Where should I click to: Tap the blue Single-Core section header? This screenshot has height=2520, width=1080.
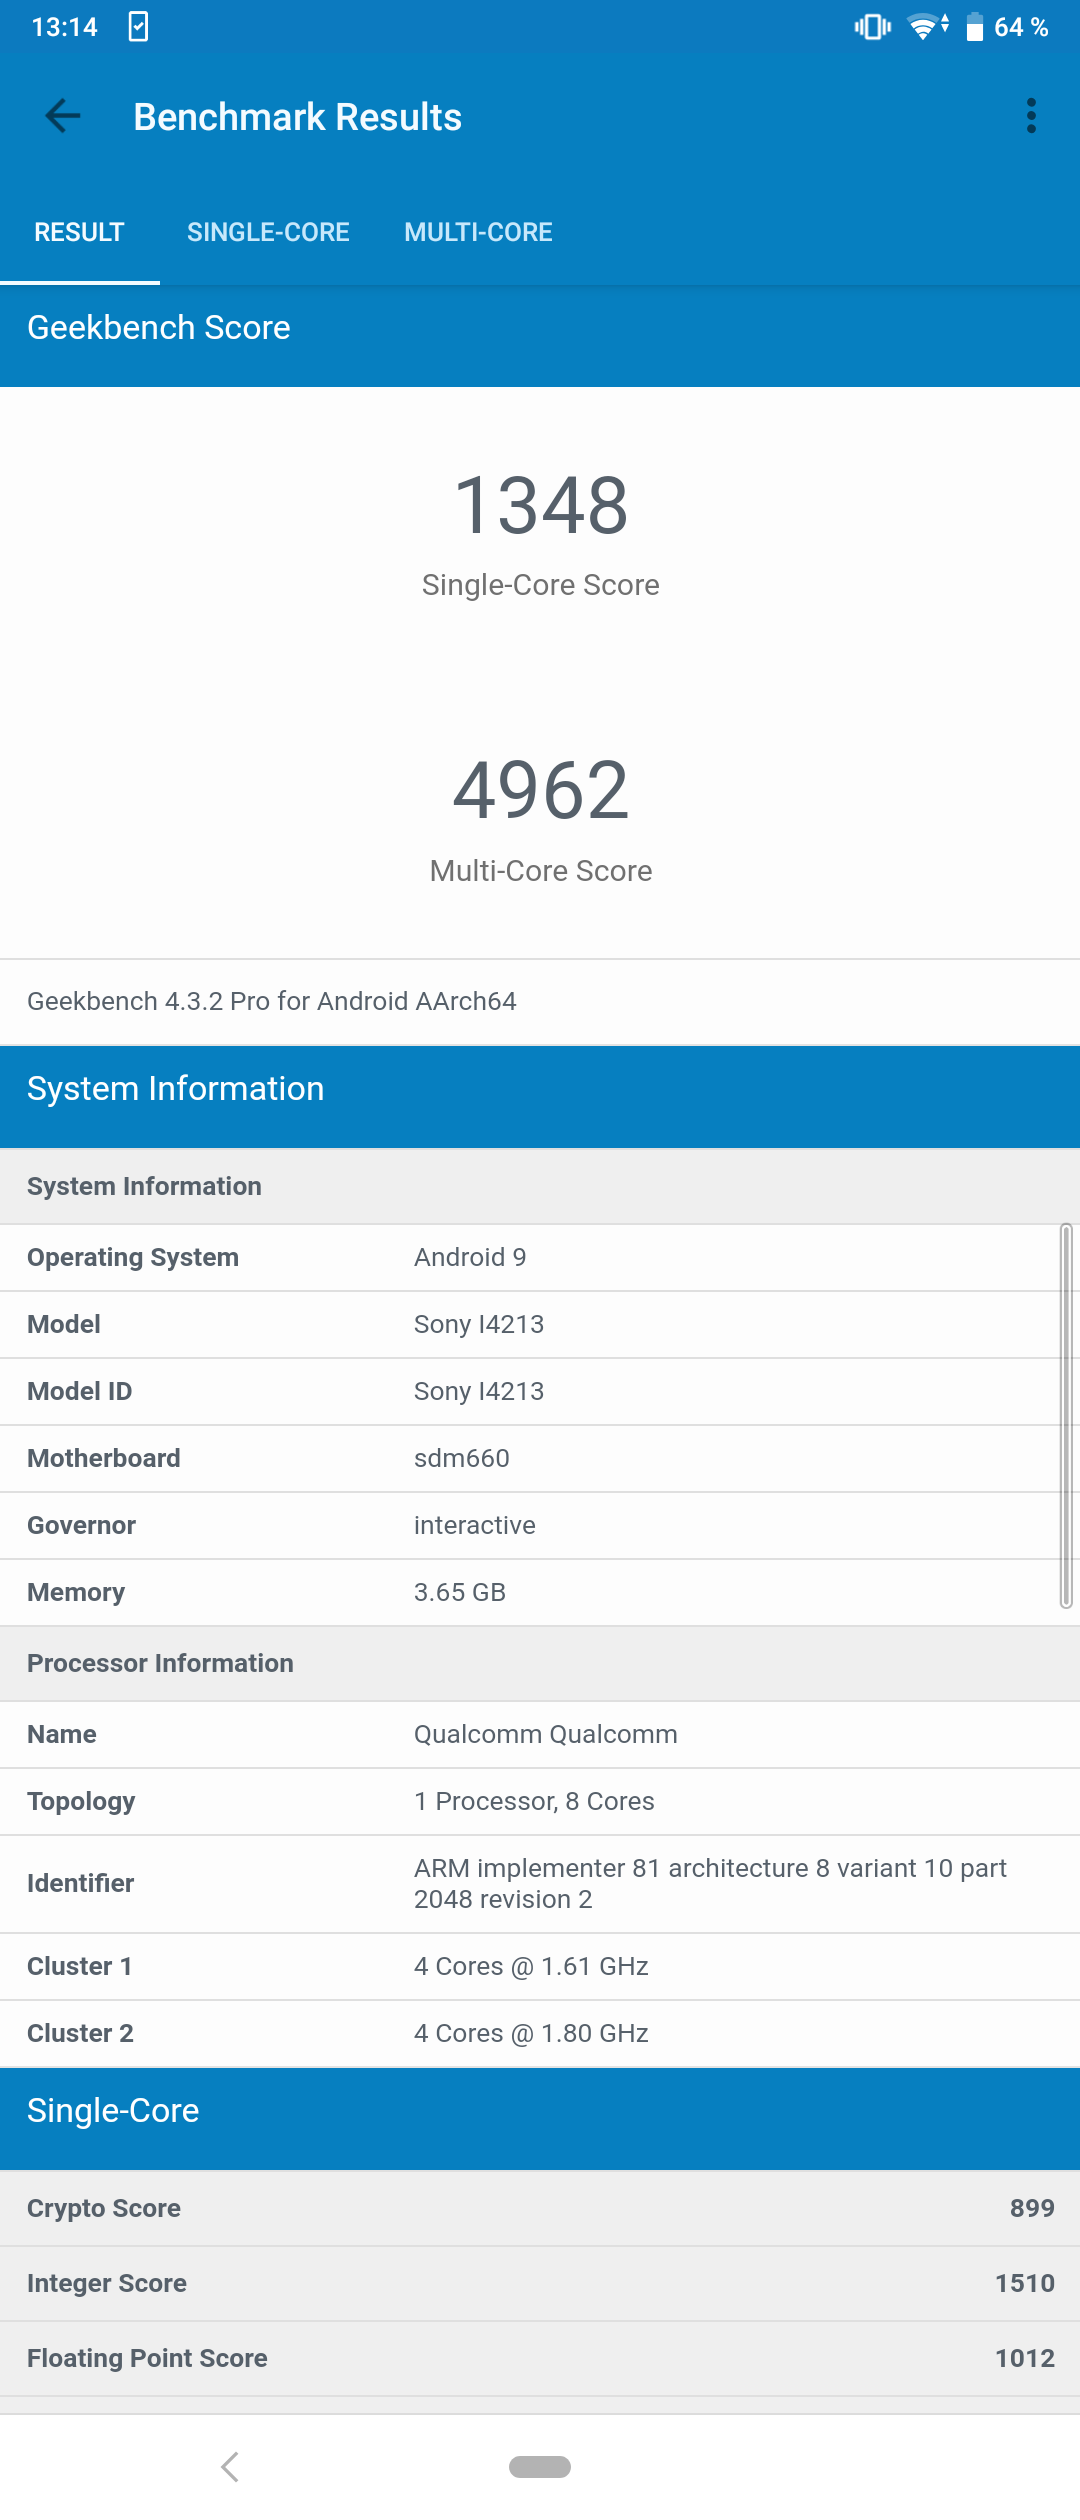(x=540, y=2119)
